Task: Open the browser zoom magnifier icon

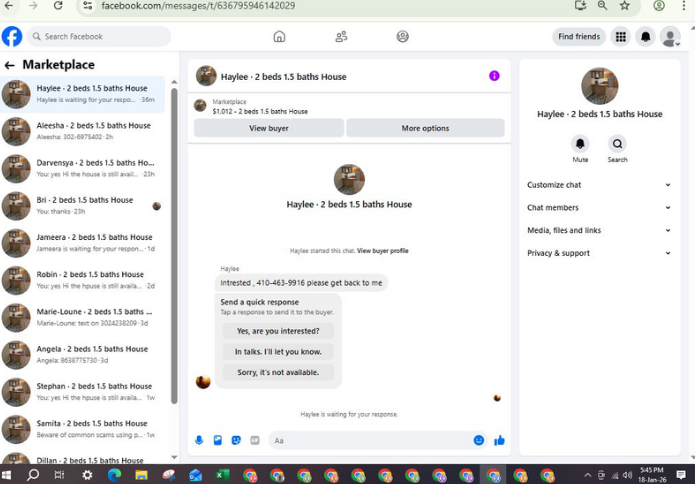Action: click(x=602, y=5)
